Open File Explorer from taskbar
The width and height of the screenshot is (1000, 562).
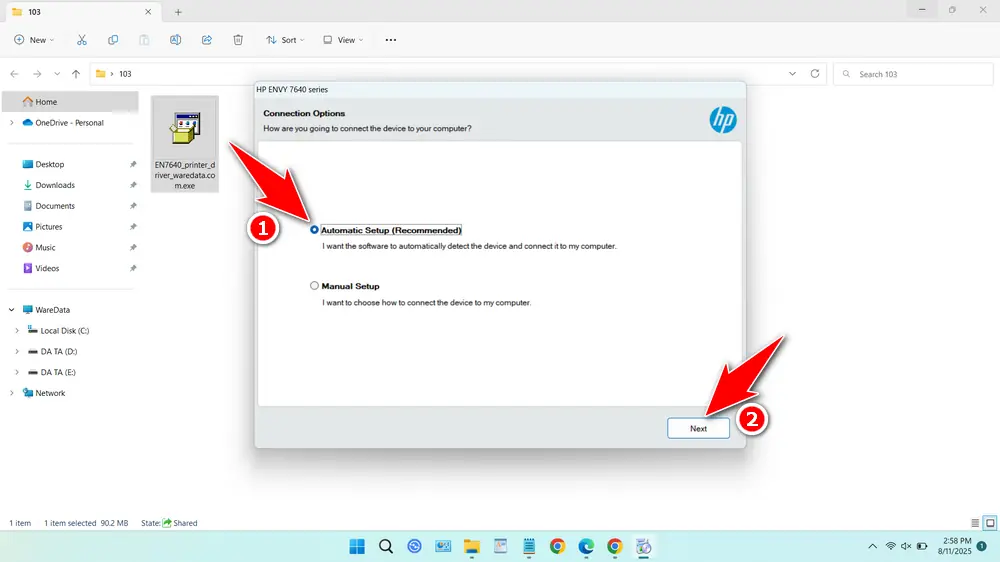coord(471,546)
